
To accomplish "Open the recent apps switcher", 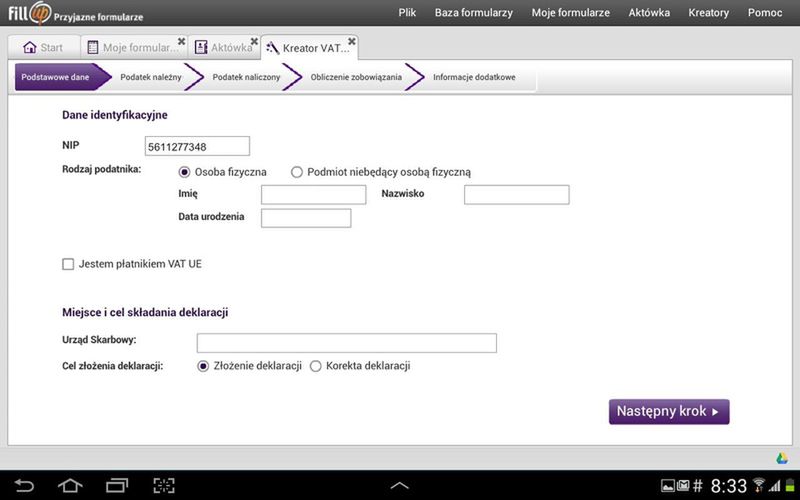I will coord(117,485).
